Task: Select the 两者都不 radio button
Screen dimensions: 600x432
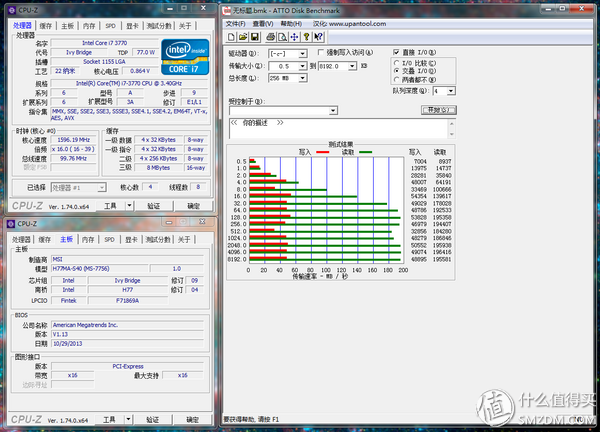Action: [x=396, y=80]
